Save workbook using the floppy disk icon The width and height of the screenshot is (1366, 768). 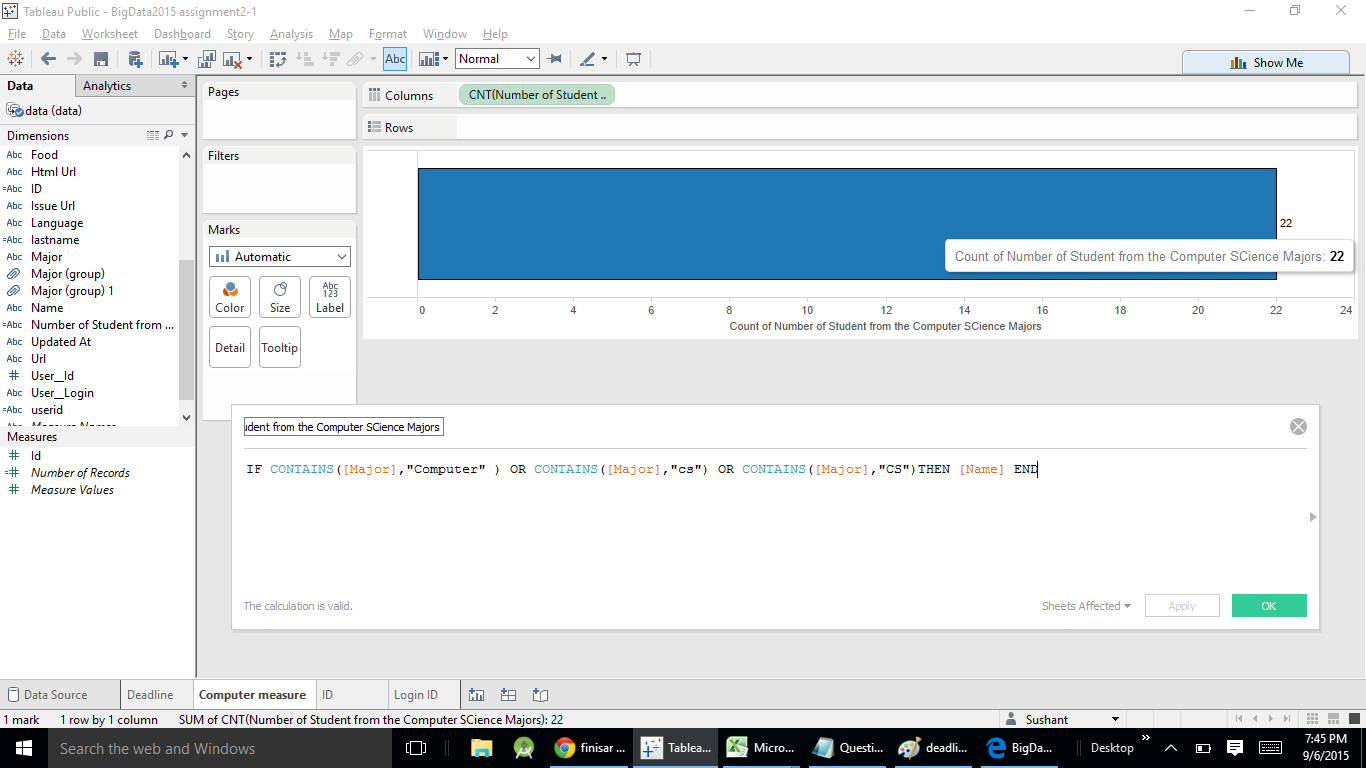(101, 59)
